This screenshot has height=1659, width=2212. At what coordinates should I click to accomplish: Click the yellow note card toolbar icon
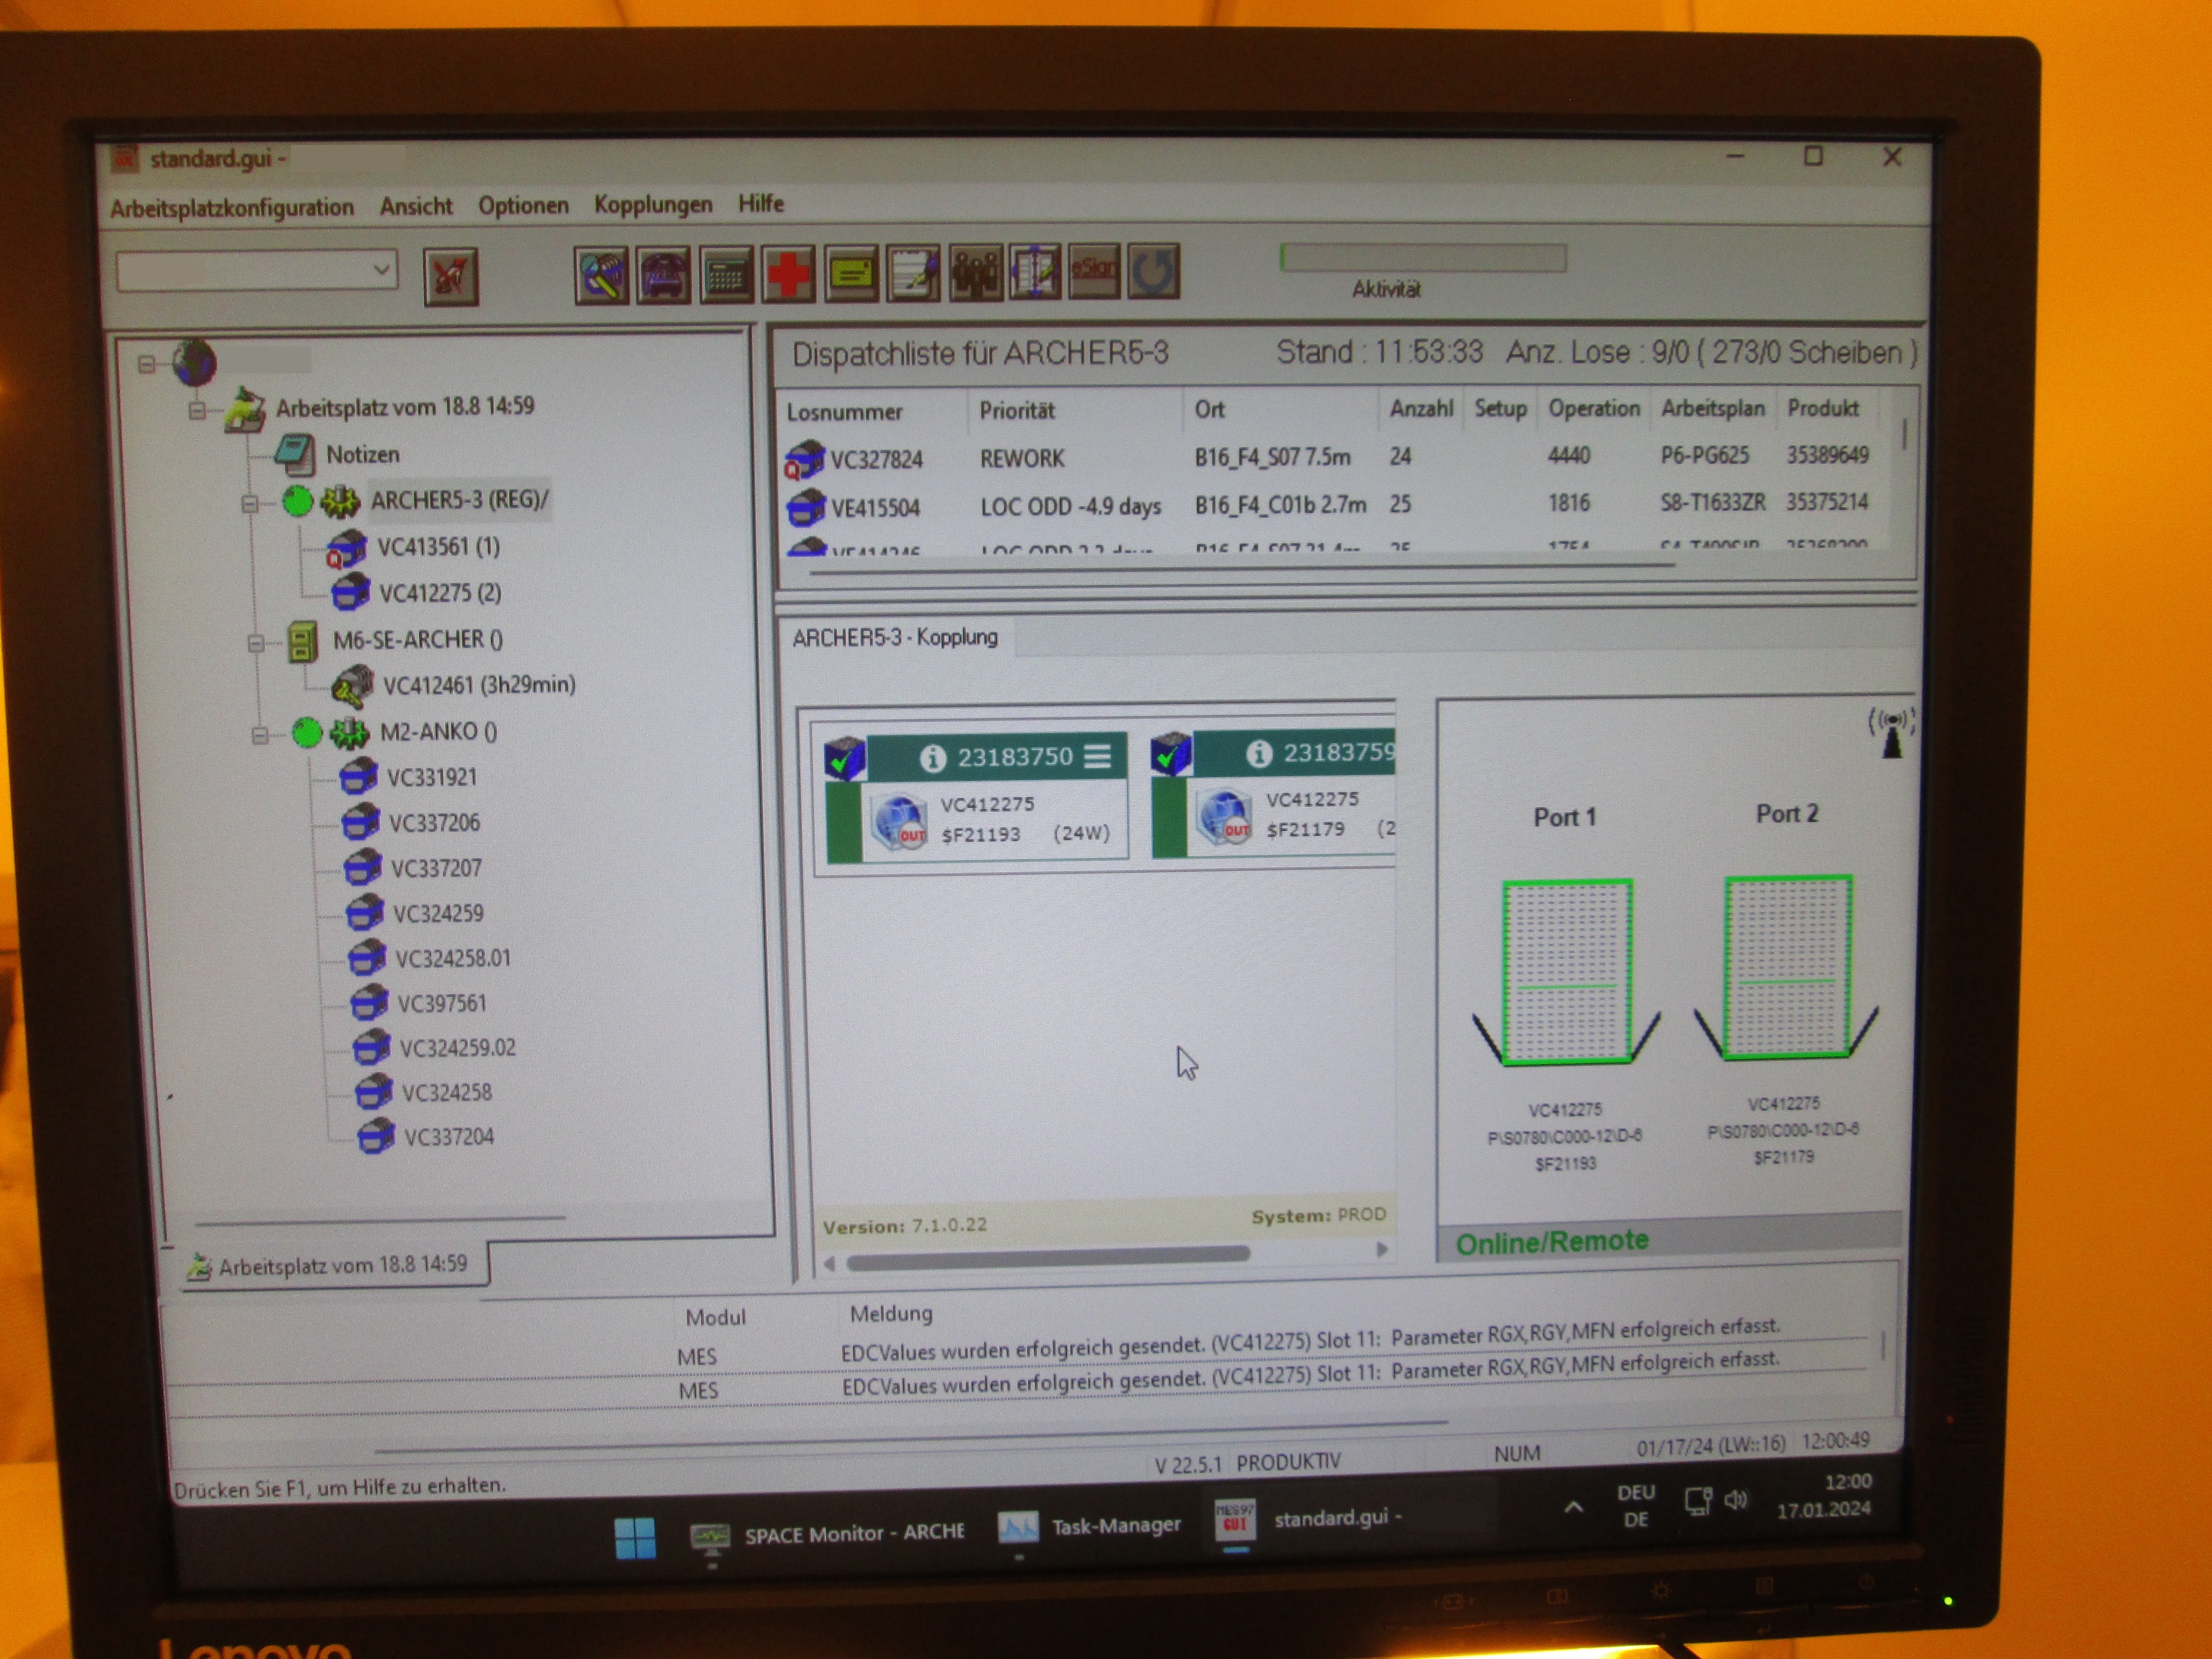click(851, 274)
